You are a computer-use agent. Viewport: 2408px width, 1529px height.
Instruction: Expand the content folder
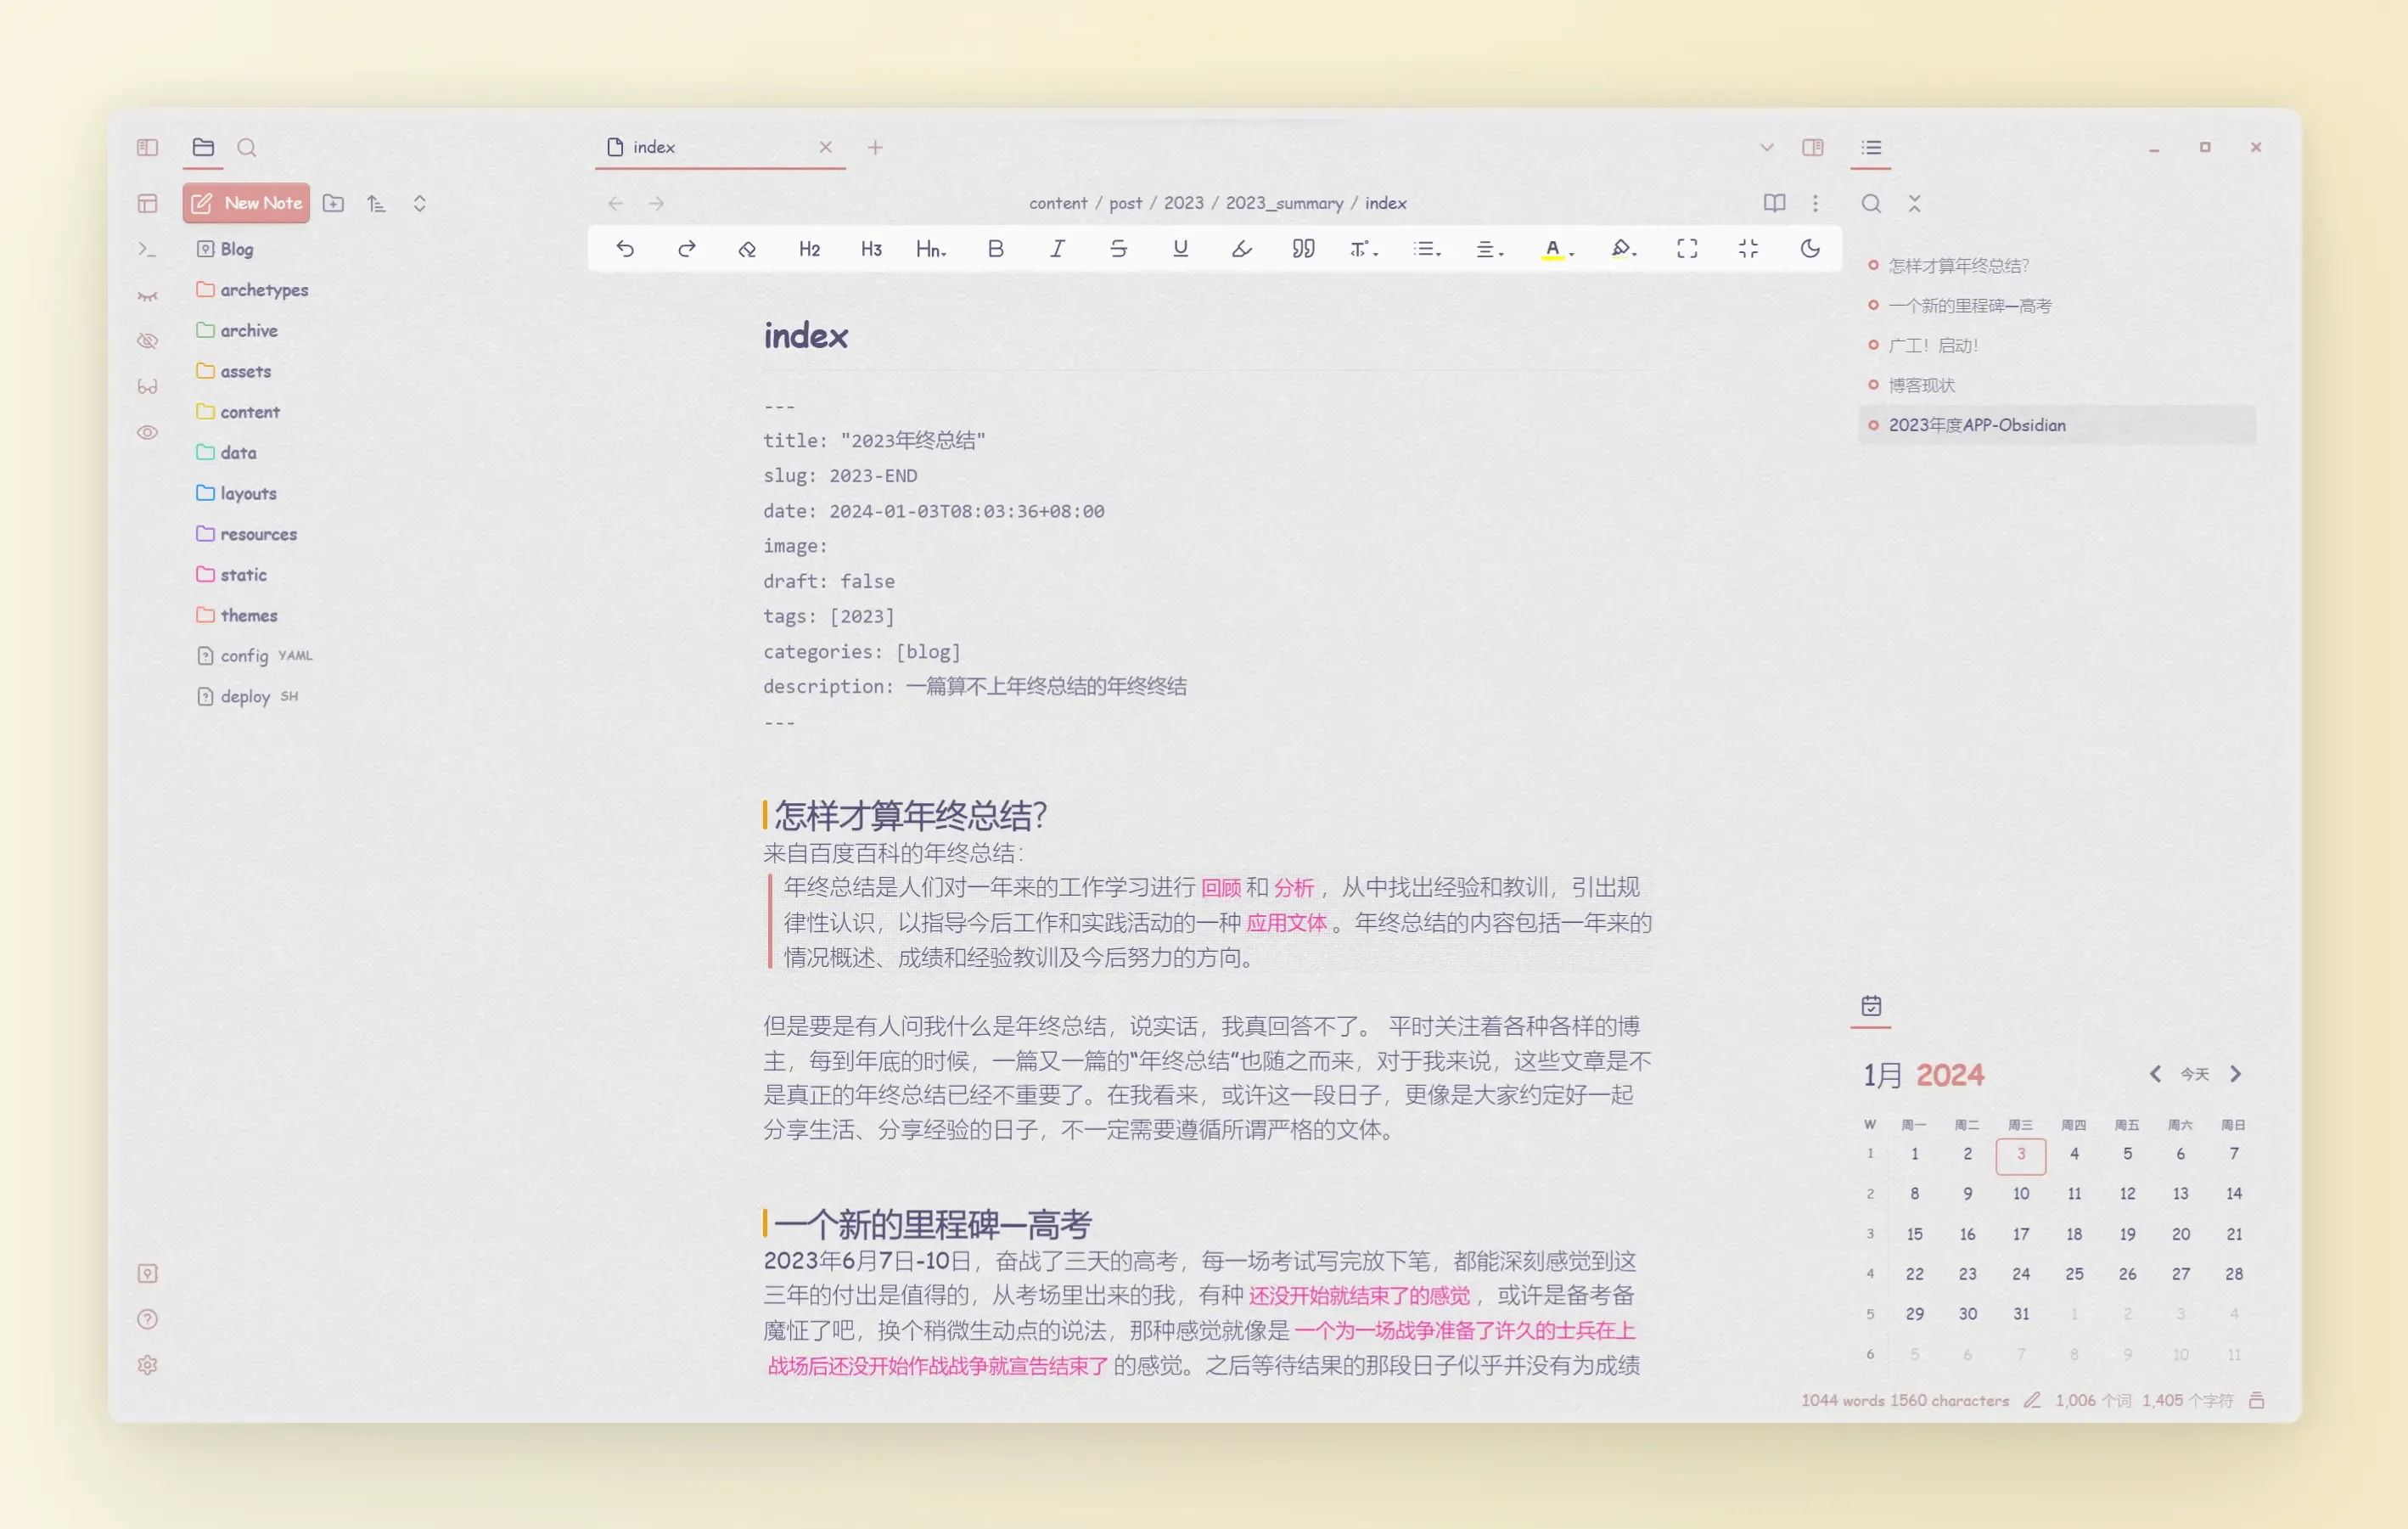(249, 412)
